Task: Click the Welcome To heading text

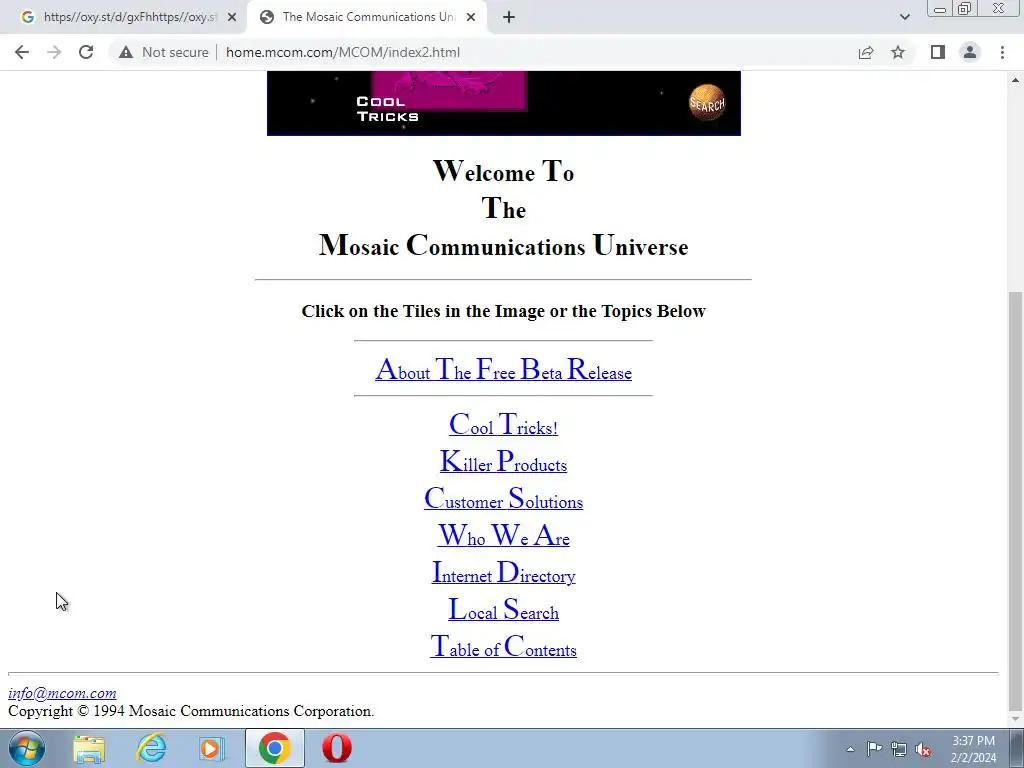Action: [x=504, y=172]
